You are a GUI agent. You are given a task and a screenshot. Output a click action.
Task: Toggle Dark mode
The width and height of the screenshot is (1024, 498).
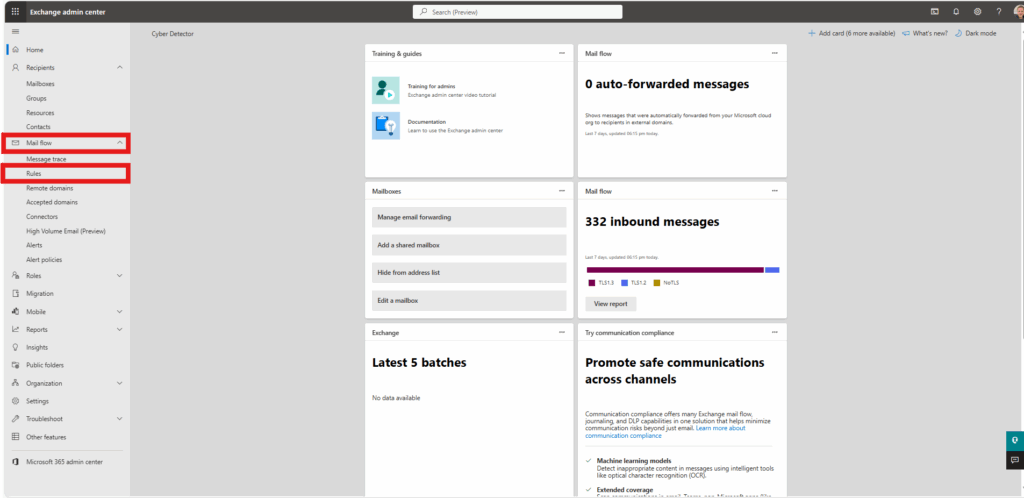coord(976,33)
